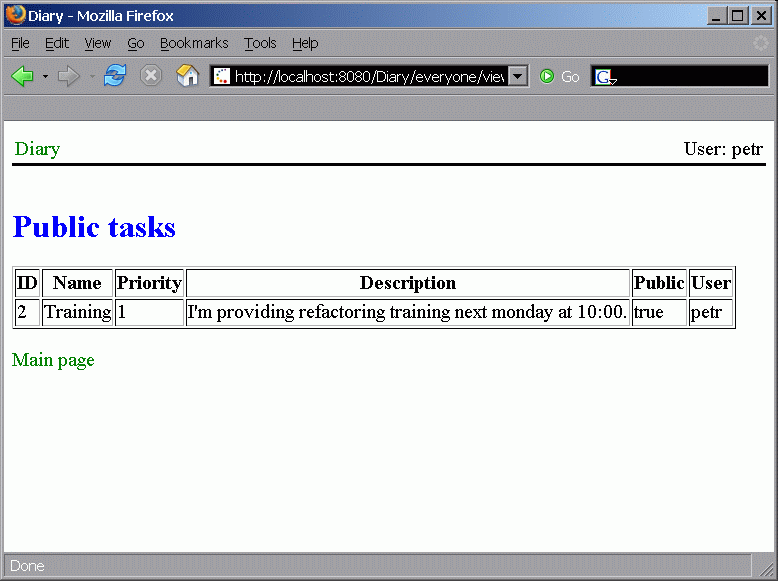The width and height of the screenshot is (778, 581).
Task: Open the Forward history dropdown arrow
Action: click(92, 77)
